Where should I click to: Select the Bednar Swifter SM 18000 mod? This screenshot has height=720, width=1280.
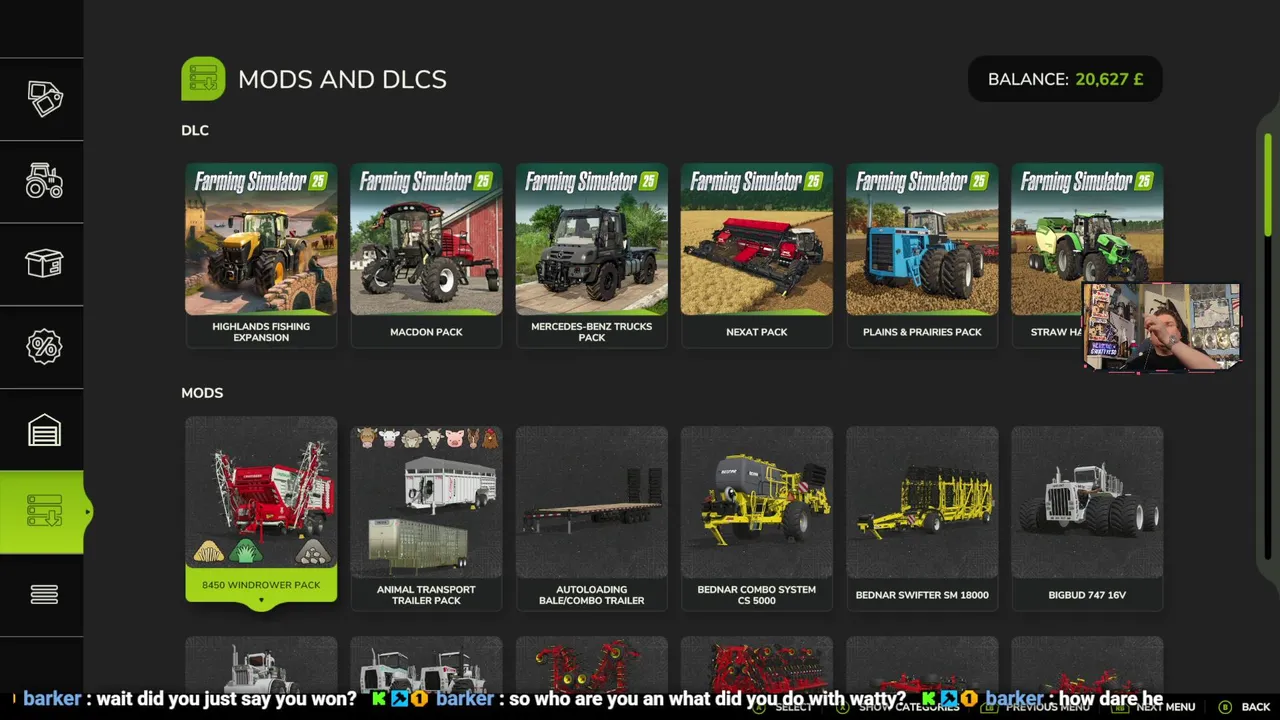(922, 518)
